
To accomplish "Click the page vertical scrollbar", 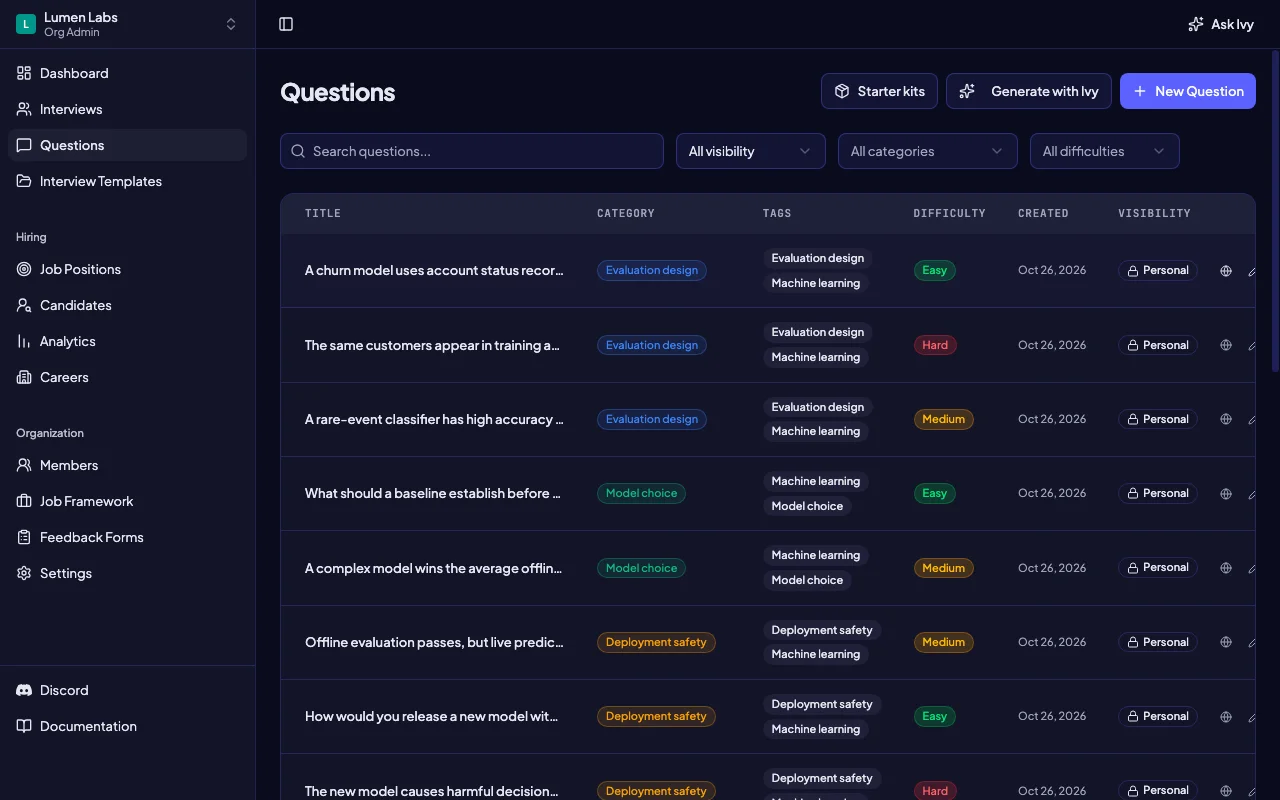I will pyautogui.click(x=1275, y=212).
